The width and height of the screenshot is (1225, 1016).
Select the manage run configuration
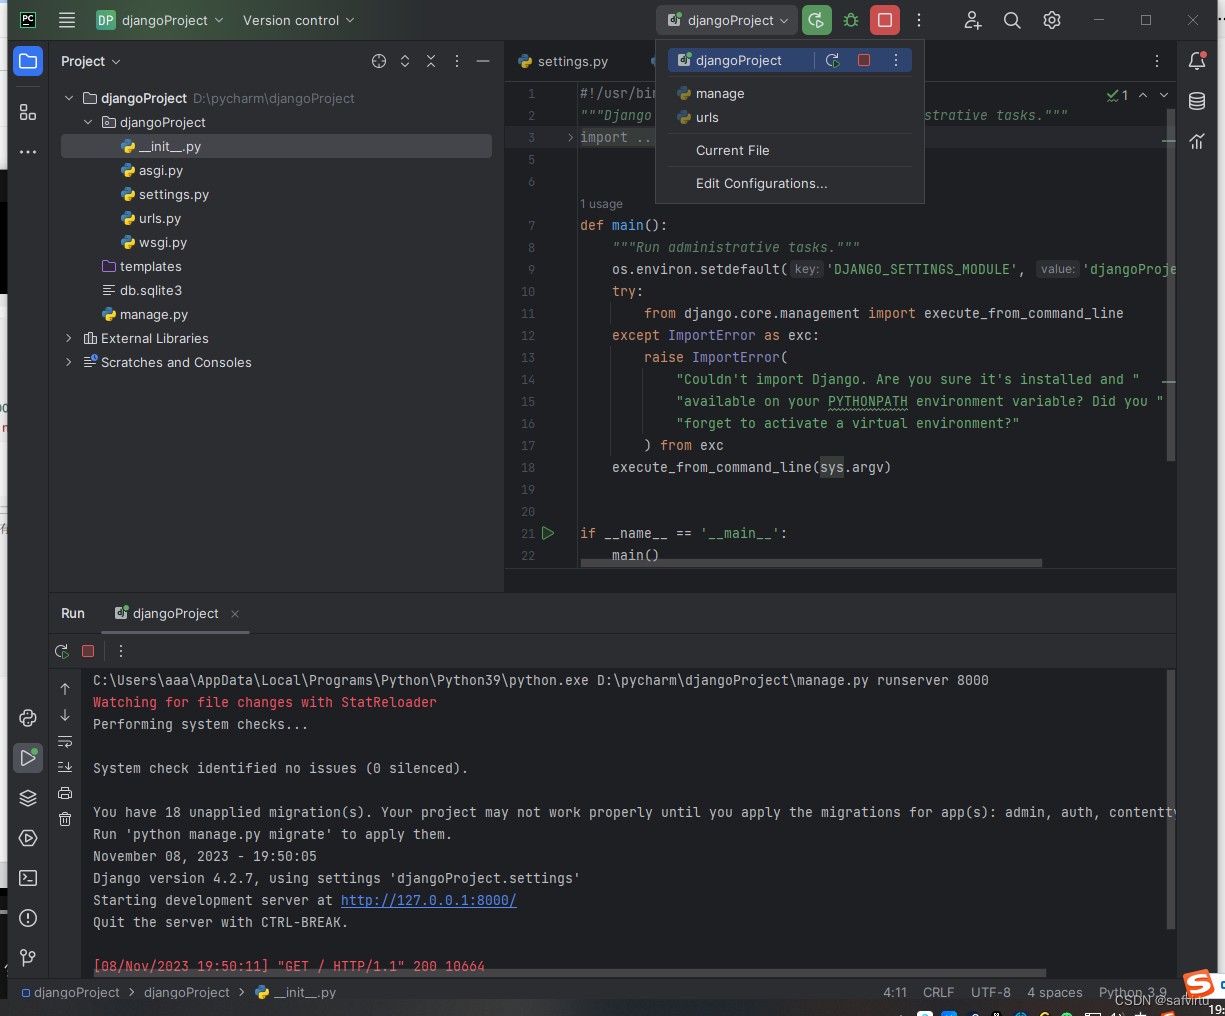[790, 93]
